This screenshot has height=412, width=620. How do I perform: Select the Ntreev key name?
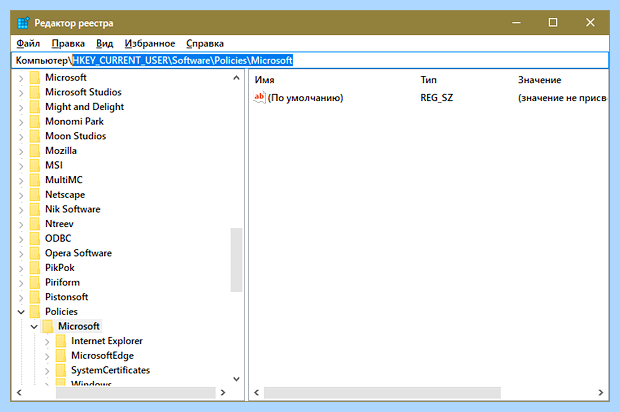(59, 224)
